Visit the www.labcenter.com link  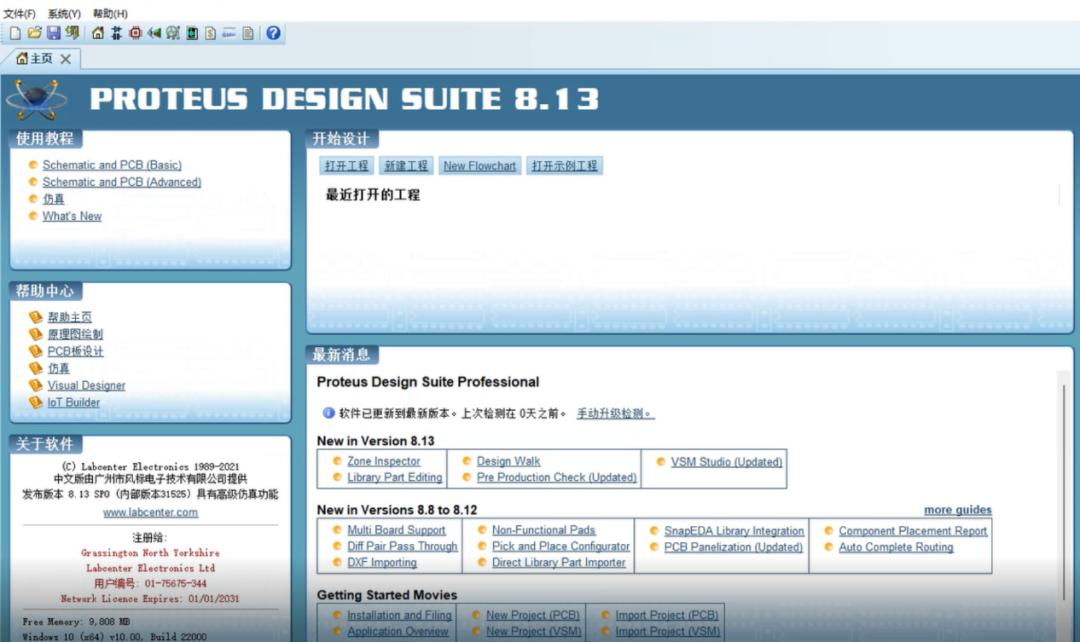tap(150, 512)
